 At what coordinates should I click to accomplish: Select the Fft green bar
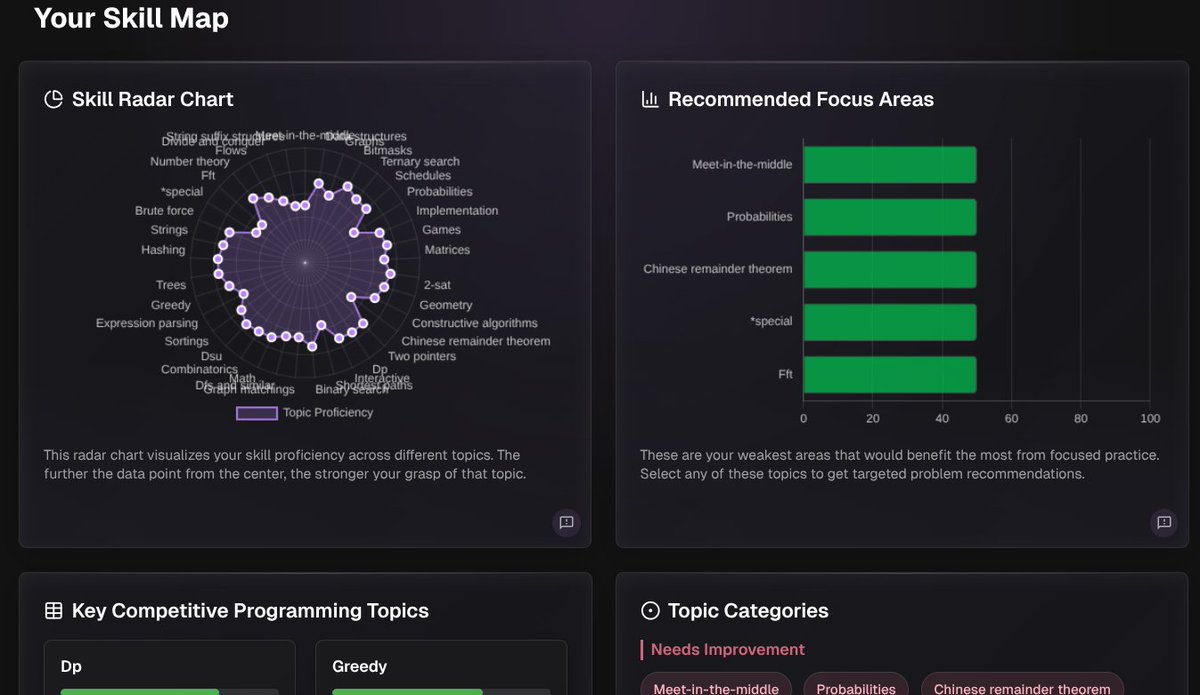pyautogui.click(x=889, y=374)
